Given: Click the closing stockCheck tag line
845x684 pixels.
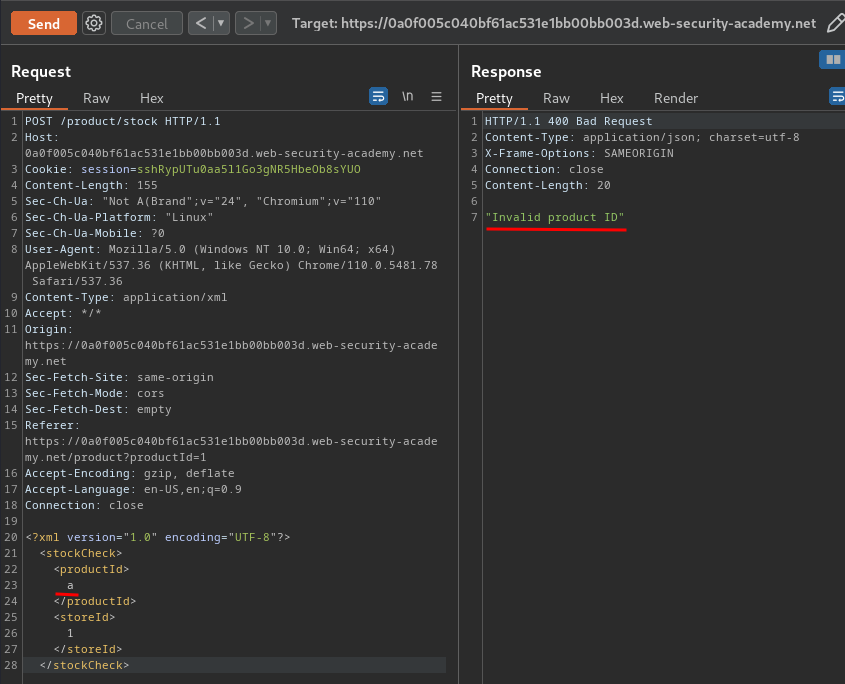Looking at the screenshot, I should (84, 666).
